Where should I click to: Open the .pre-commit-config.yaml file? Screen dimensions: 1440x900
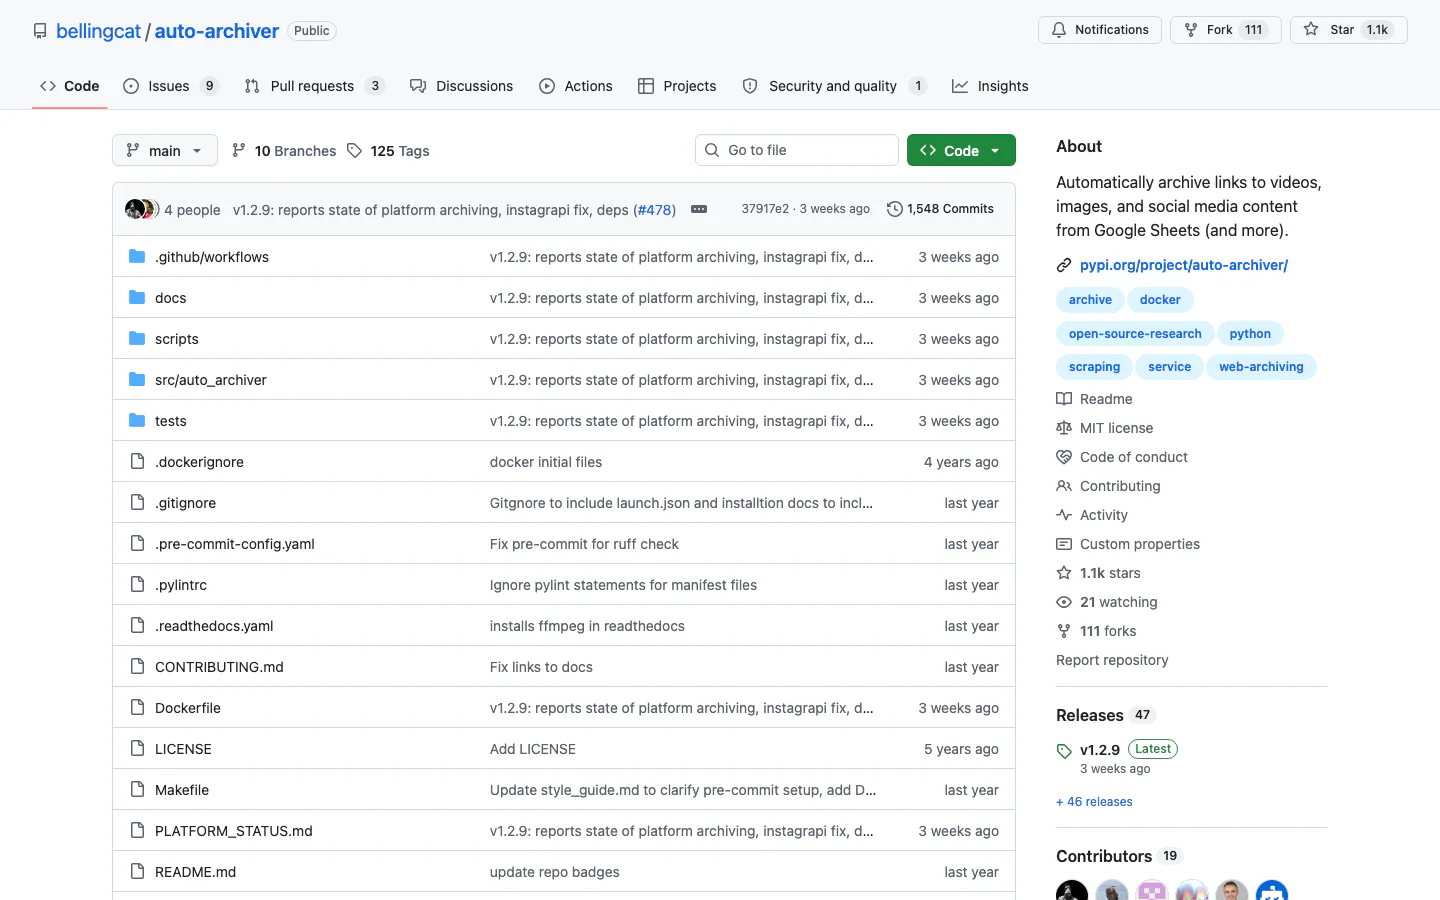point(235,544)
